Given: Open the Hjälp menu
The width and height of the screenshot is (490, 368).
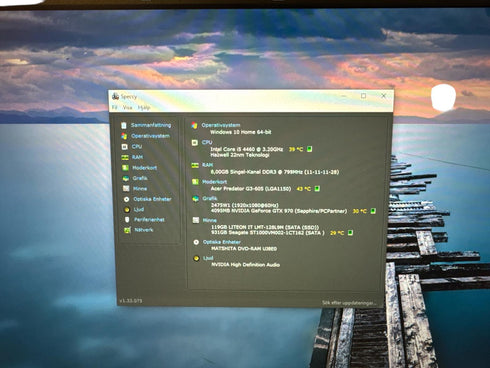Looking at the screenshot, I should pyautogui.click(x=144, y=107).
